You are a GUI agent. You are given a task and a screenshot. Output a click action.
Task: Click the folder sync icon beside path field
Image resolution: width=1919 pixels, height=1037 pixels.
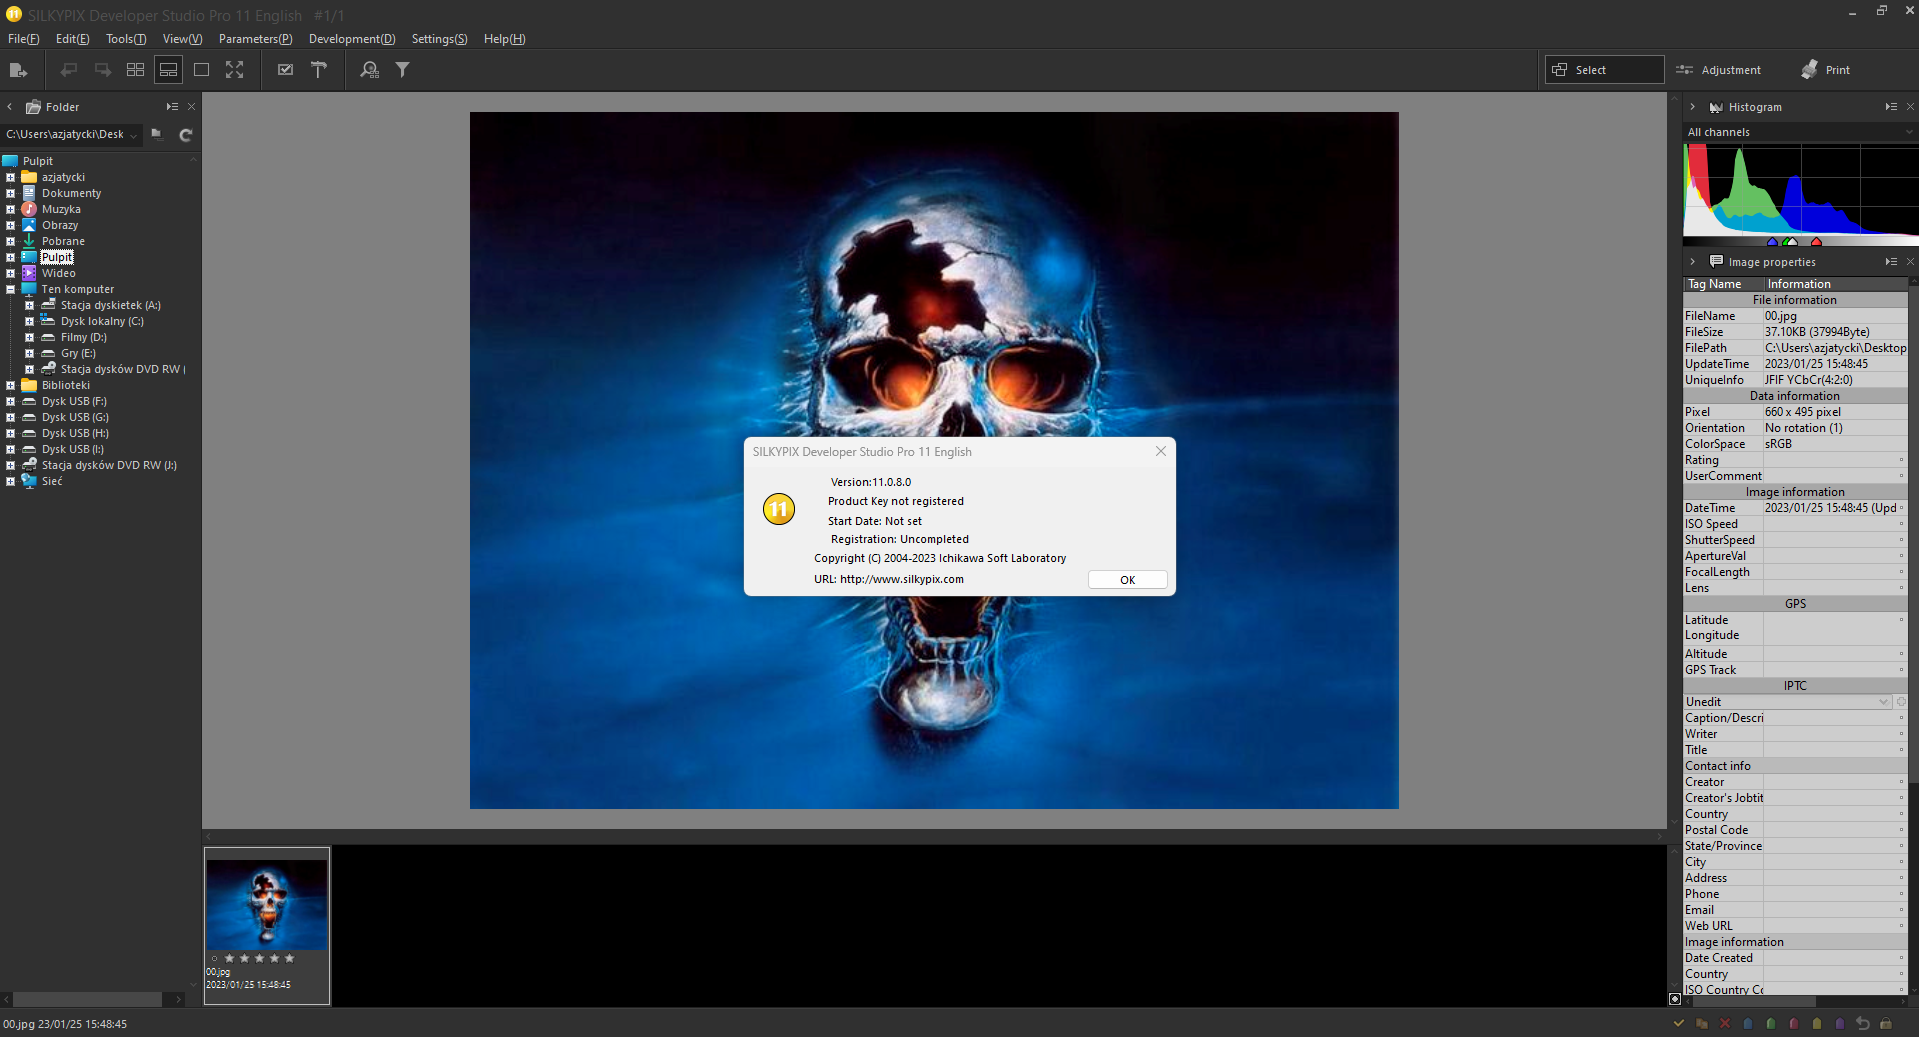click(157, 134)
